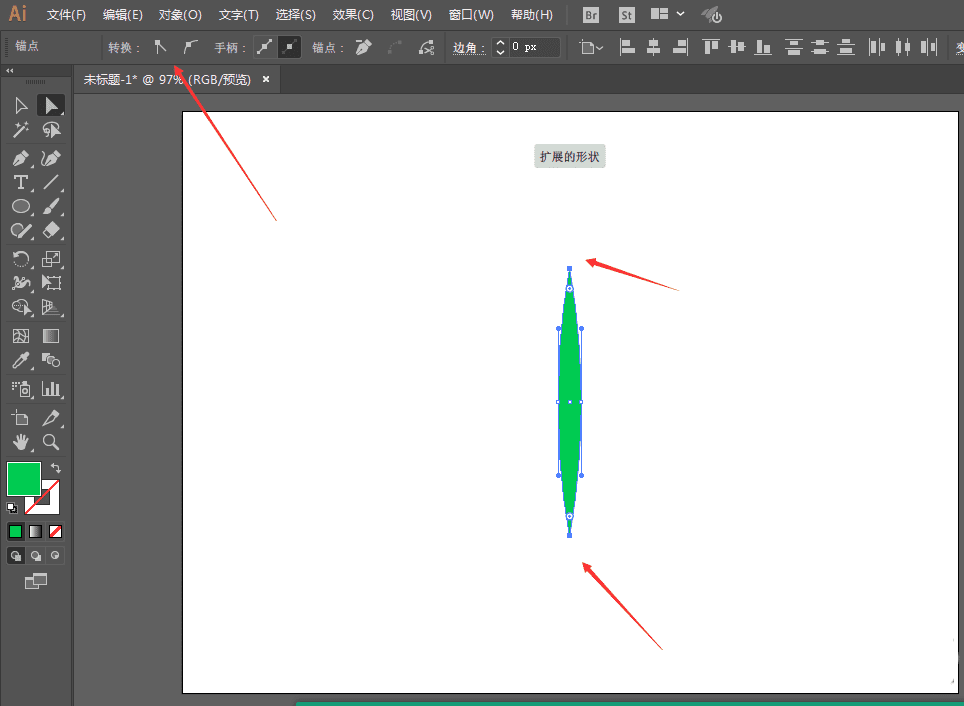Open the 对象(O) menu
This screenshot has height=706, width=964.
(180, 15)
